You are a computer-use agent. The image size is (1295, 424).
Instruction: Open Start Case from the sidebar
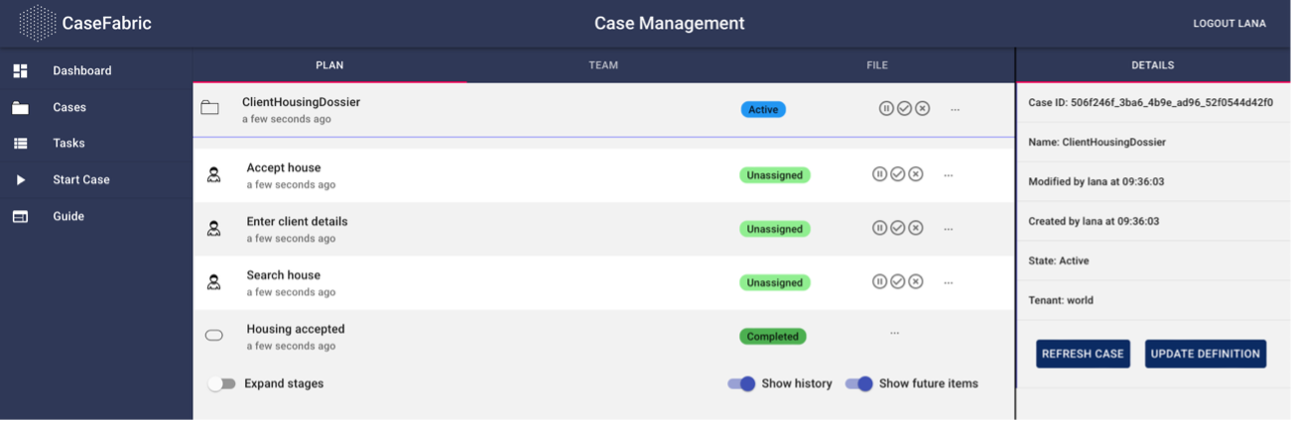pyautogui.click(x=81, y=180)
